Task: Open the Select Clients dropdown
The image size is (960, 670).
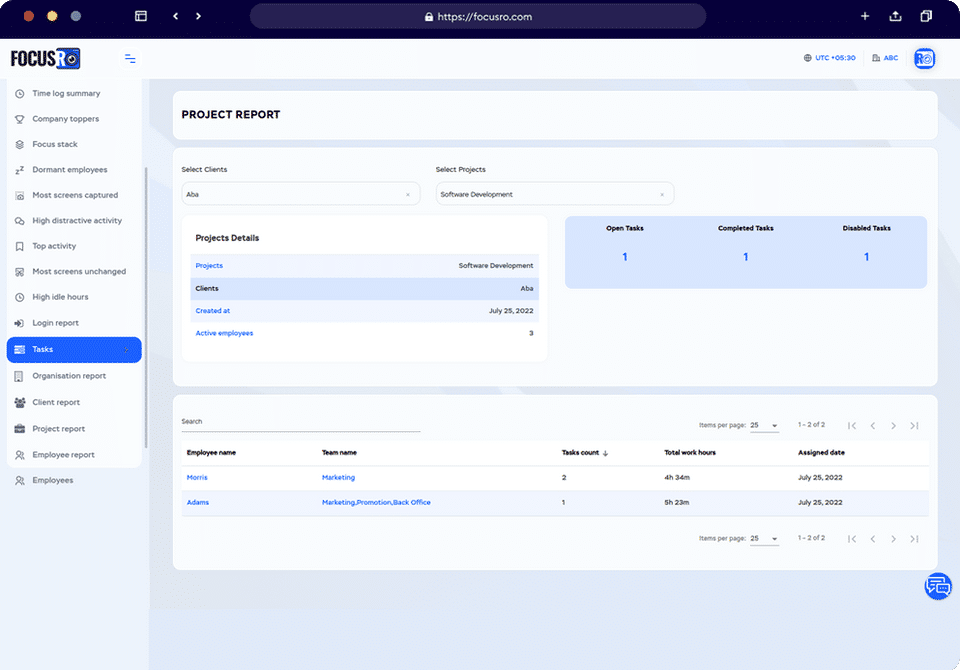Action: pos(301,194)
